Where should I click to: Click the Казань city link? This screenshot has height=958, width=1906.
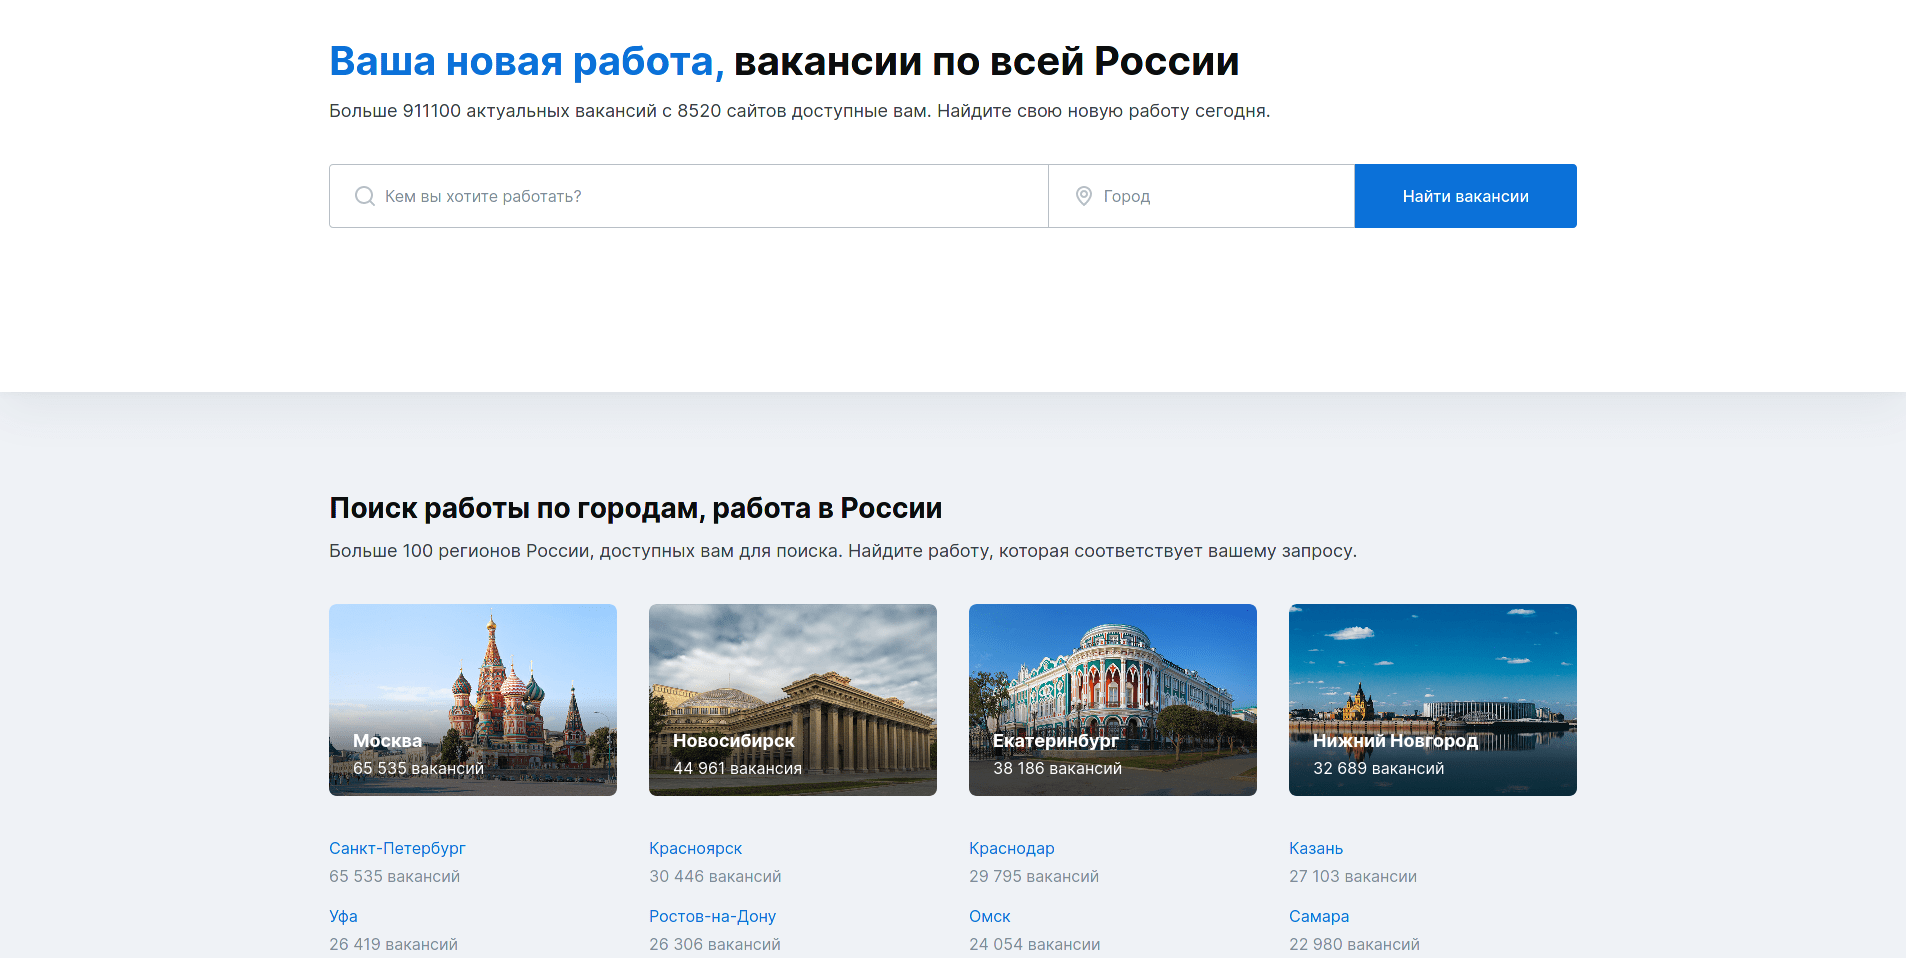[1315, 848]
